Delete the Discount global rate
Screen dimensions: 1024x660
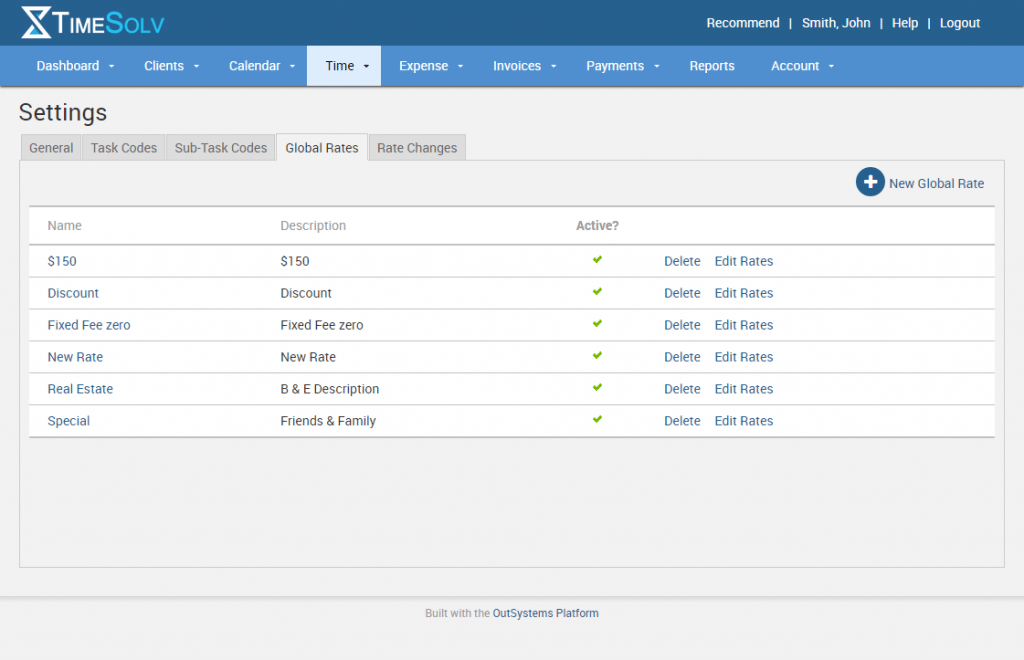[682, 293]
